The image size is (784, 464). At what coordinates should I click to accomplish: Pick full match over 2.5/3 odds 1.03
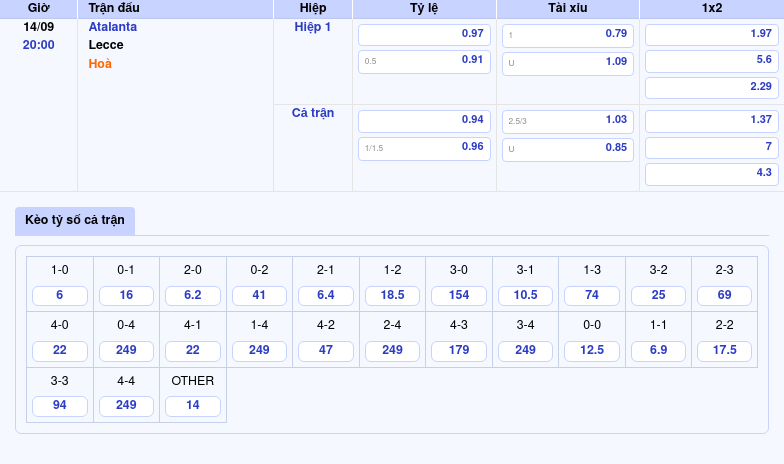tap(568, 122)
